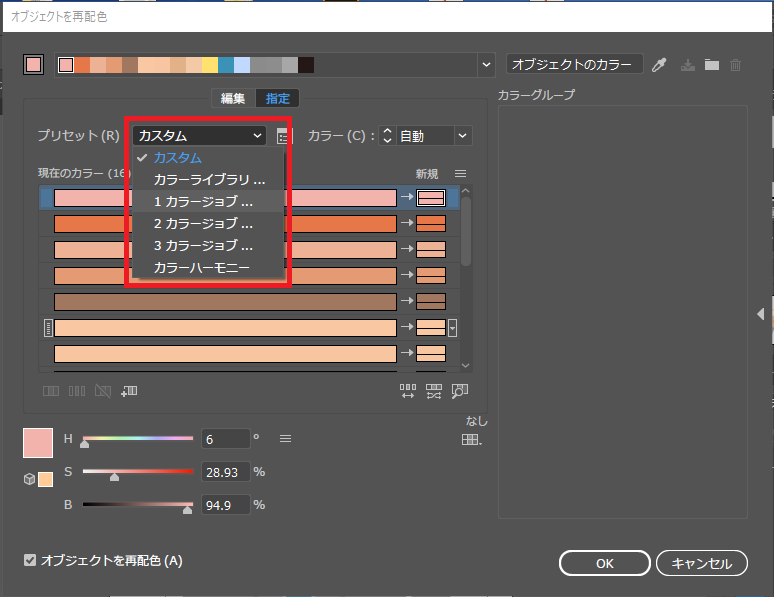Click the eyedropper get-colors-from-art icon
The height and width of the screenshot is (597, 774).
pos(659,65)
